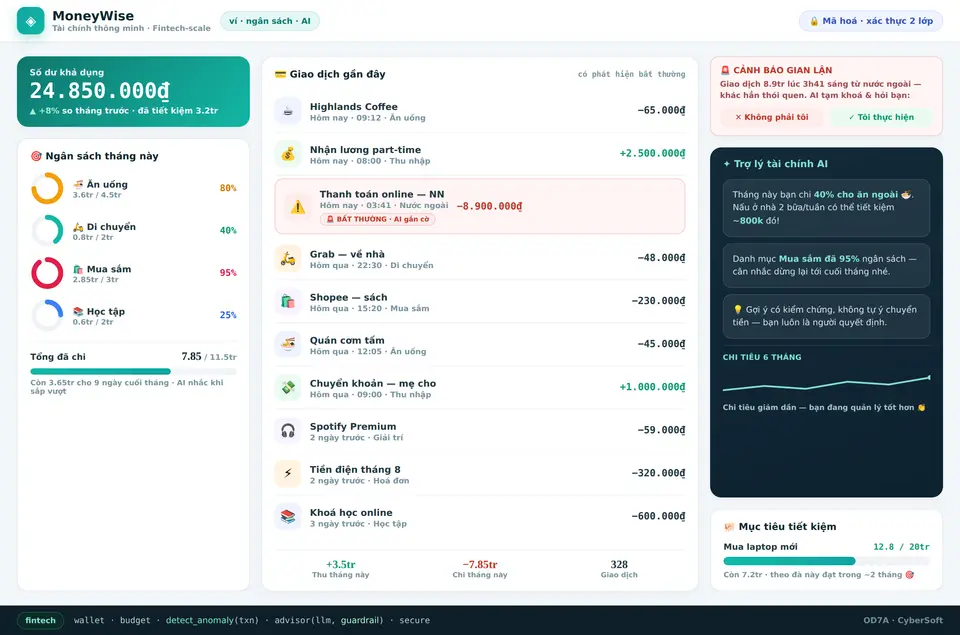Click the lightbulb icon in the AI suggestion note
This screenshot has width=960, height=635.
click(x=738, y=310)
